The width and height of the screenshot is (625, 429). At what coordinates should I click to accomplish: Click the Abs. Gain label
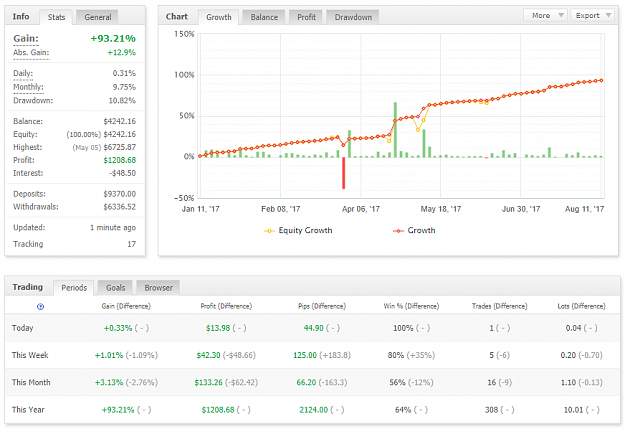pyautogui.click(x=31, y=53)
